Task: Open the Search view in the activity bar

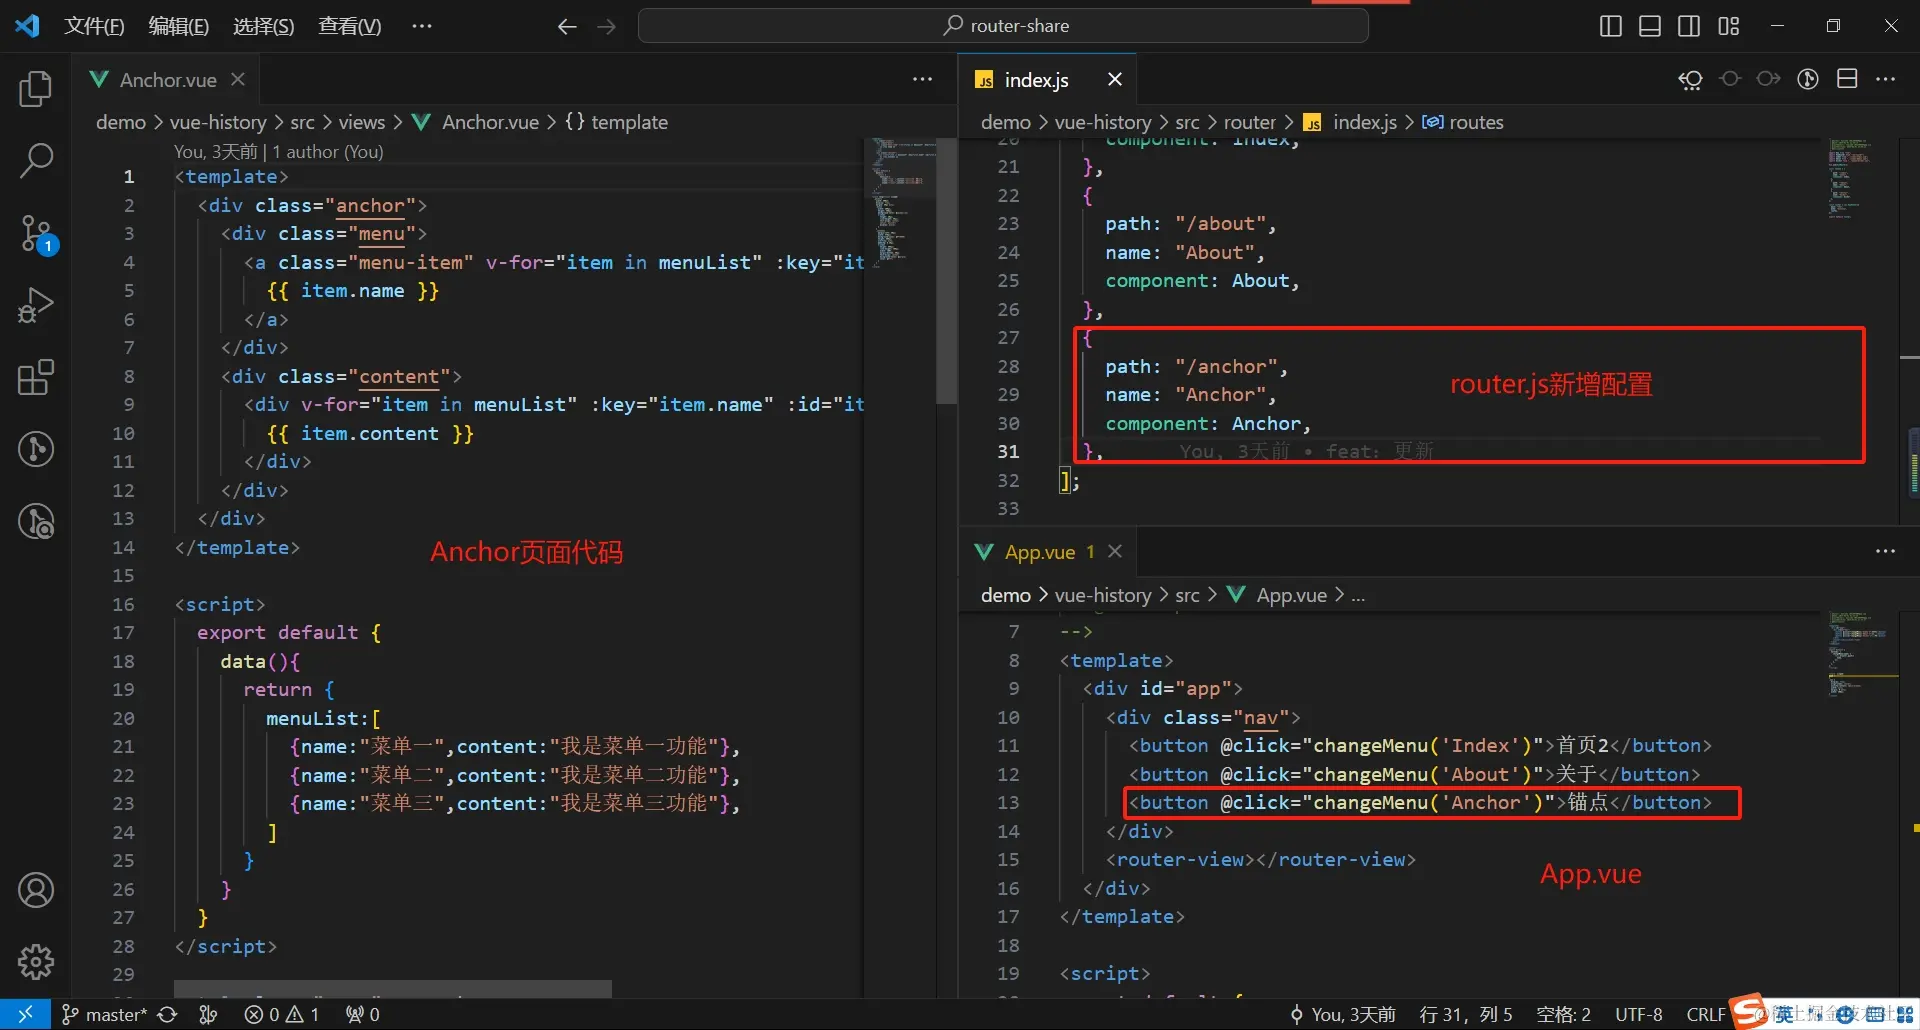Action: coord(36,161)
